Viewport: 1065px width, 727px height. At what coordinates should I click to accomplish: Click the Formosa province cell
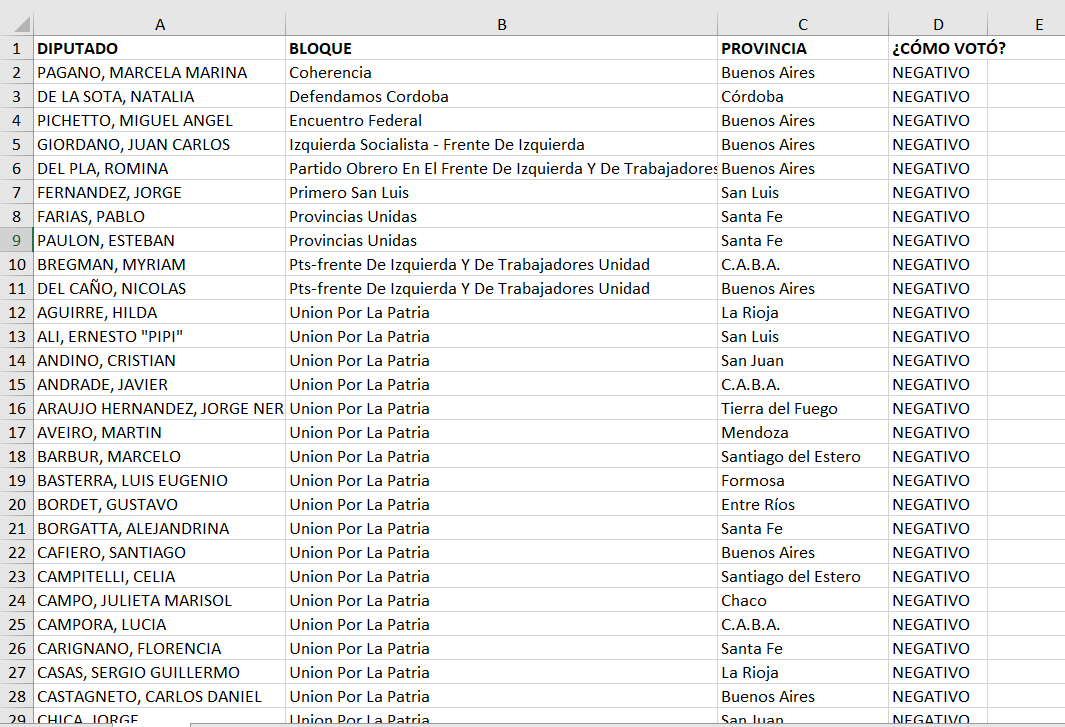tap(803, 480)
